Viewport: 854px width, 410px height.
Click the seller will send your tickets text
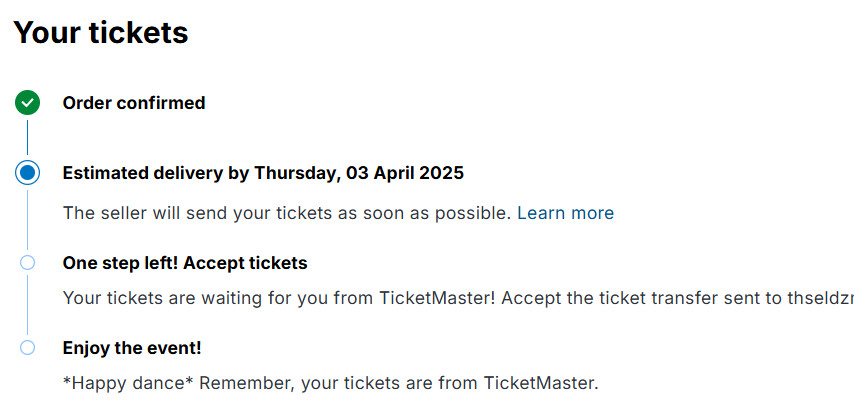click(x=287, y=213)
